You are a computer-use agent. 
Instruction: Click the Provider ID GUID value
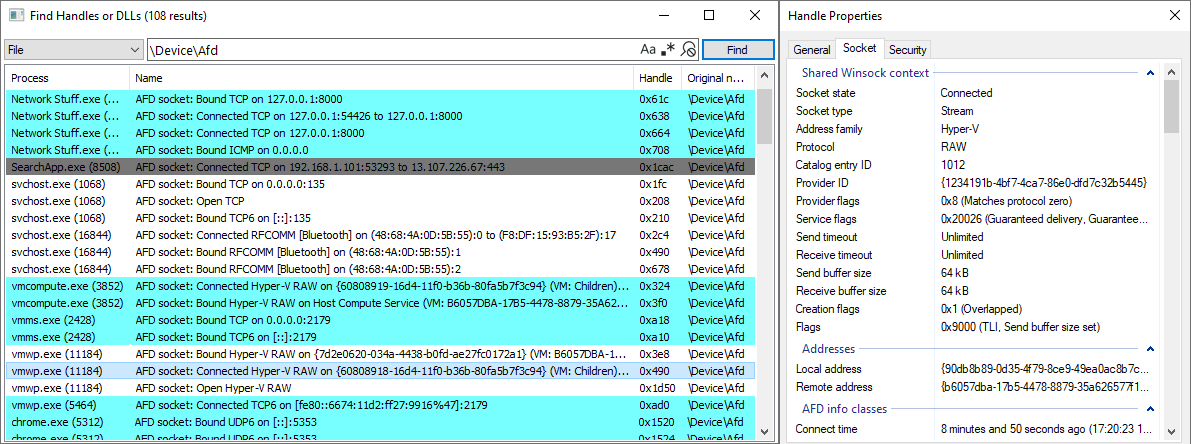click(x=1044, y=183)
